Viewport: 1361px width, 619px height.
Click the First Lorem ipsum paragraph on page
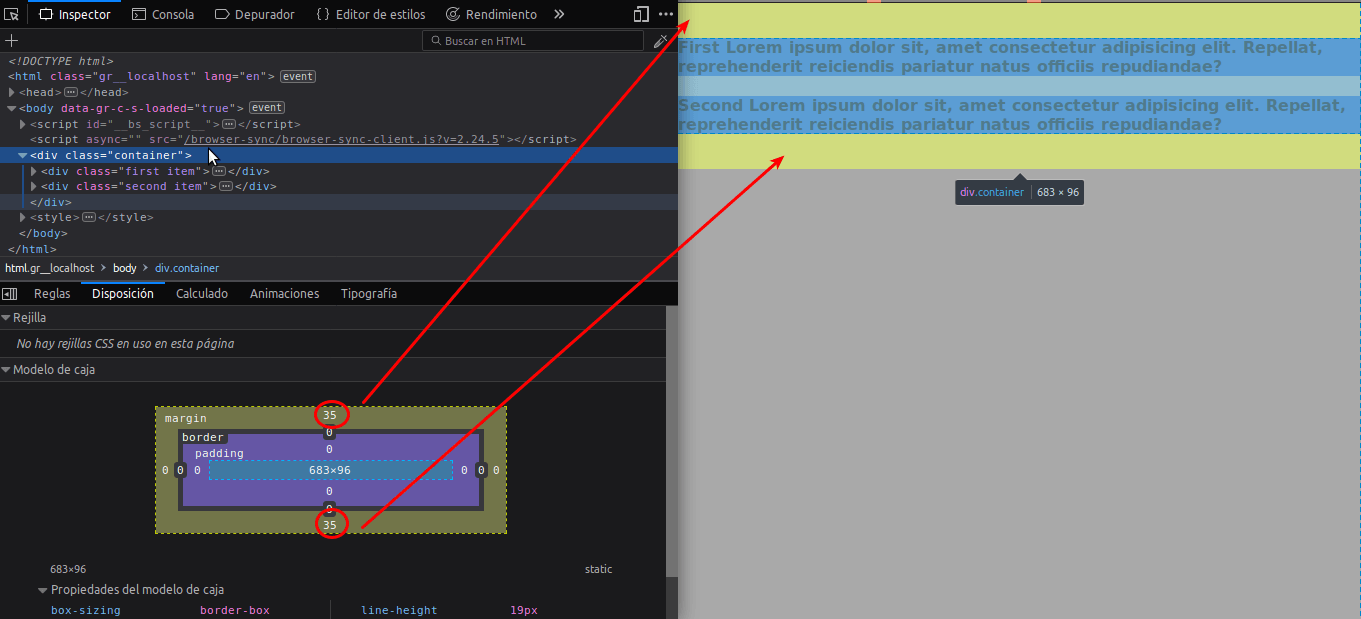point(1018,57)
